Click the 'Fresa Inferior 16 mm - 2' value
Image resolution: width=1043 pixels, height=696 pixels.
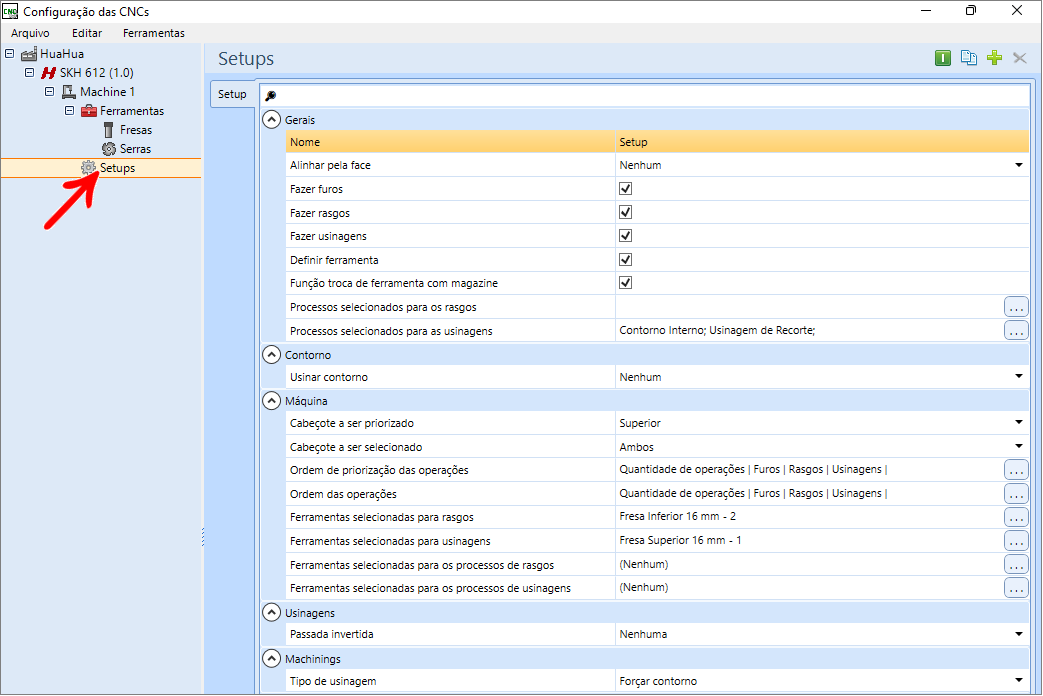[677, 516]
